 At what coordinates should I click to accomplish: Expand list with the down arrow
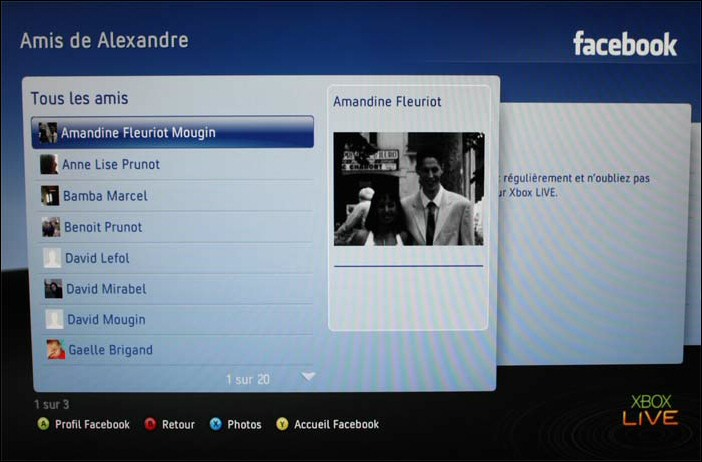(x=308, y=376)
